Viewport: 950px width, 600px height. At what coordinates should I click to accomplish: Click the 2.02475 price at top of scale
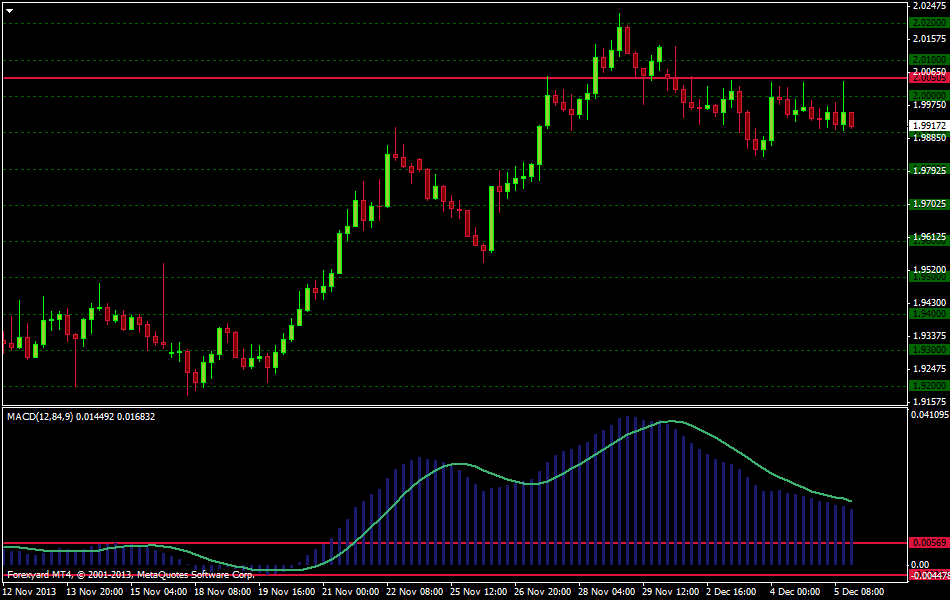929,6
